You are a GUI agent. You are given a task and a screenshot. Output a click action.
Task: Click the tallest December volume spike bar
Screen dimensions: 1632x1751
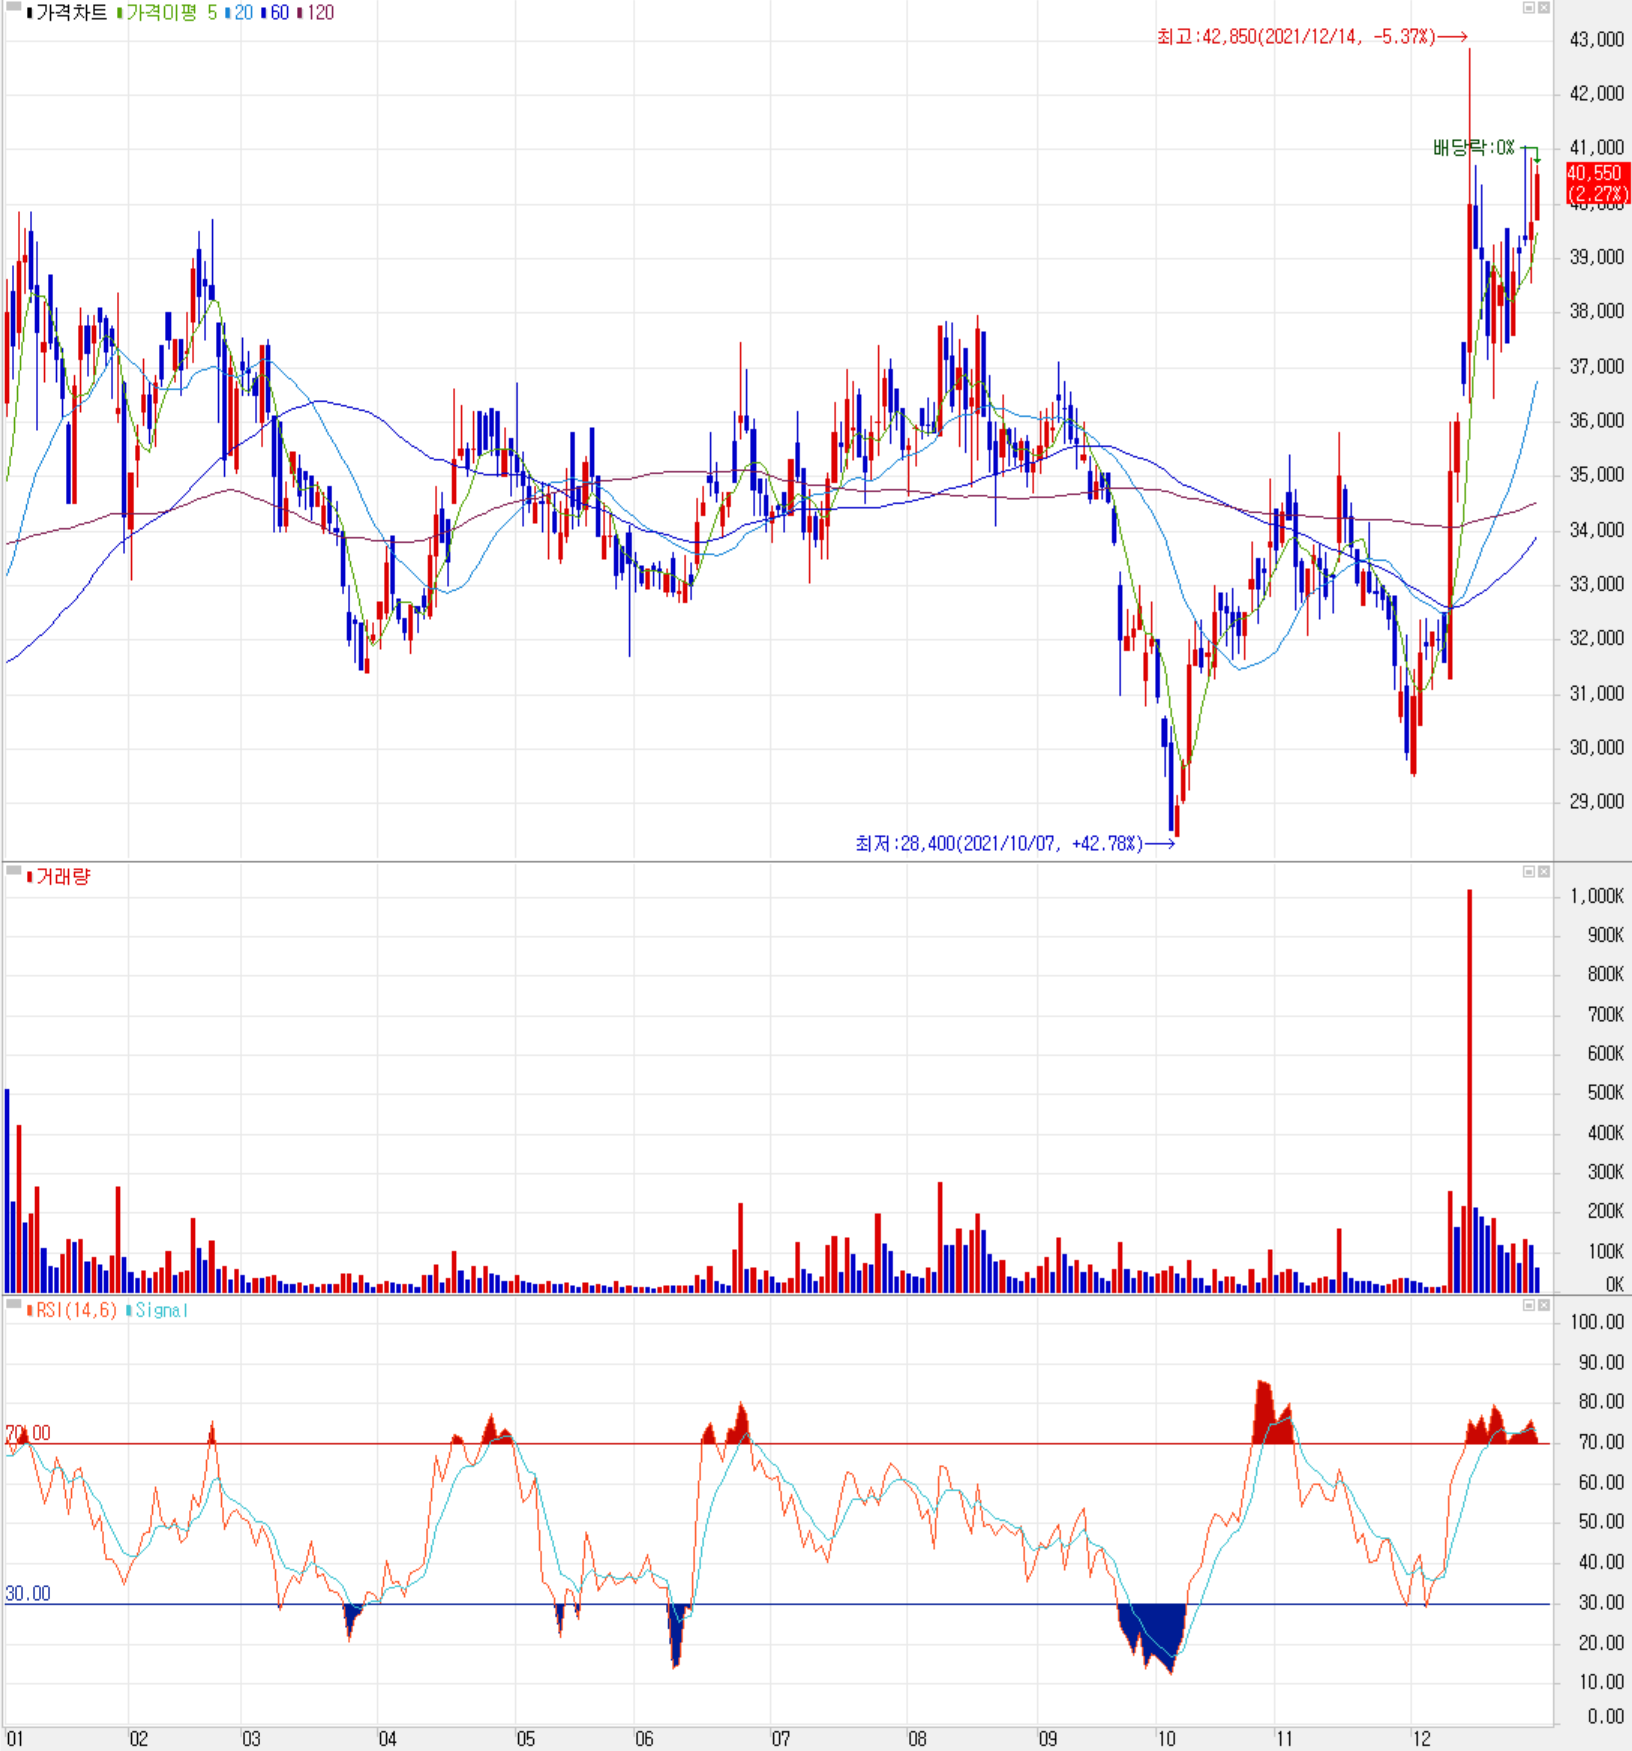pos(1469,1090)
